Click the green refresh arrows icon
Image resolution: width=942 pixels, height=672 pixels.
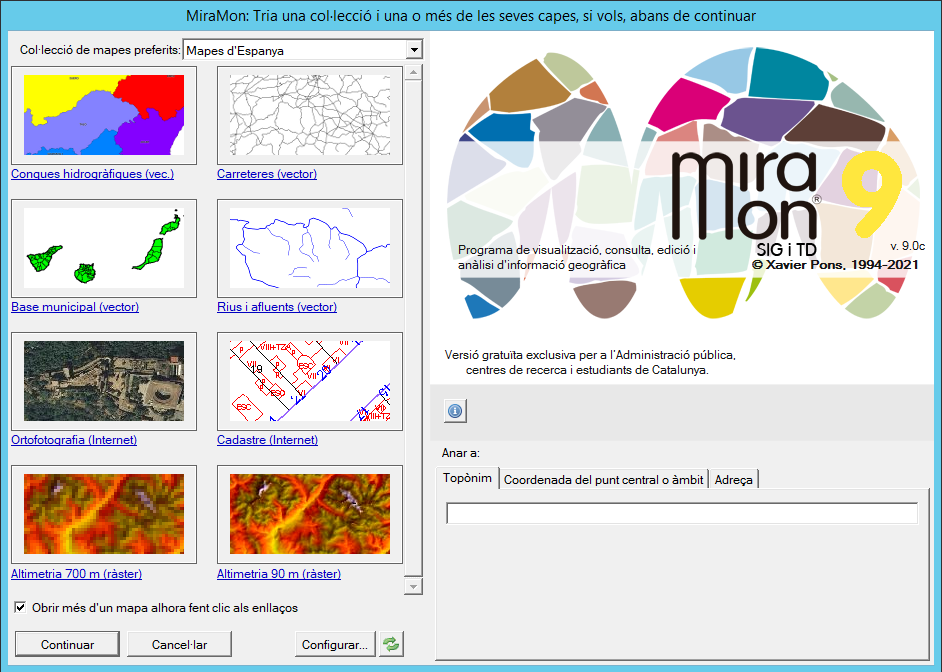click(391, 644)
